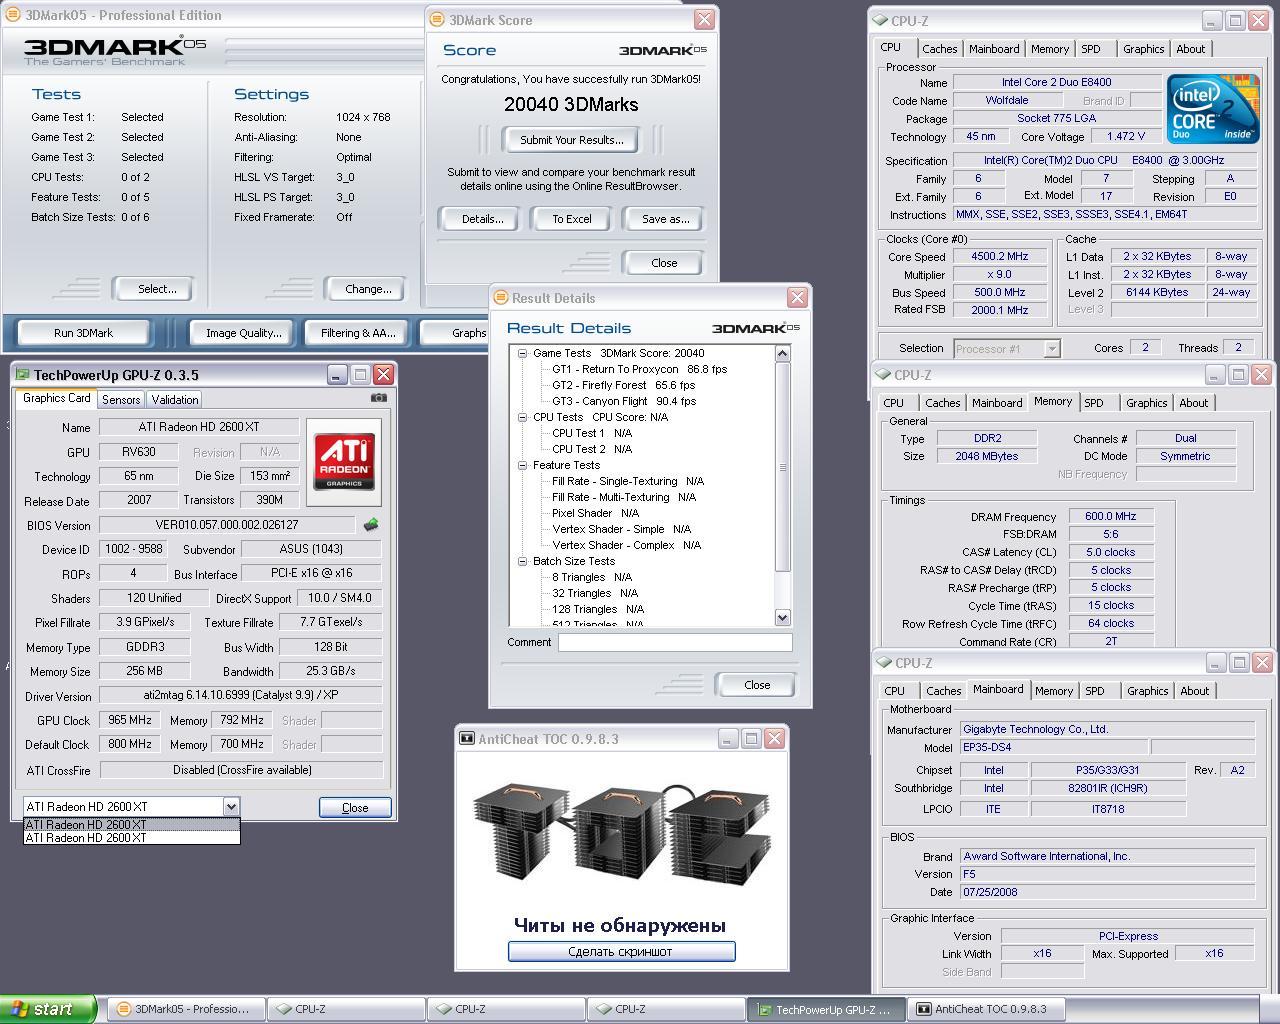Click Run 3DMark button

click(83, 333)
